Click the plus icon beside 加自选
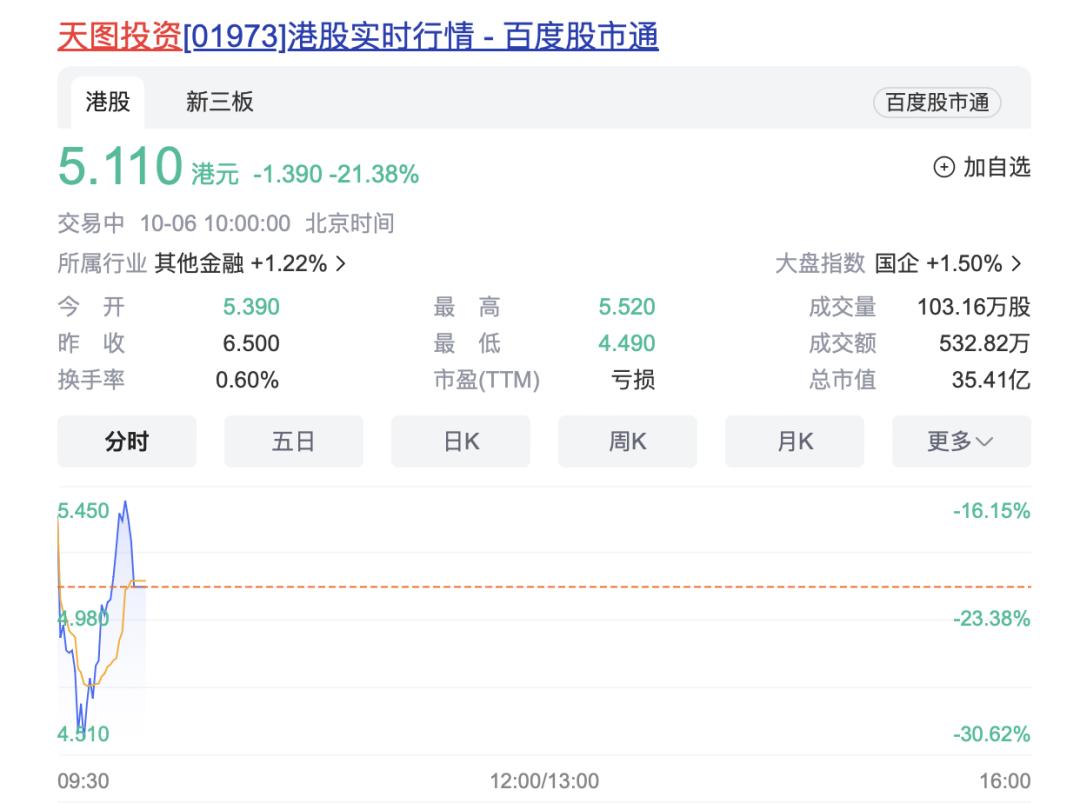This screenshot has height=803, width=1080. pos(943,167)
